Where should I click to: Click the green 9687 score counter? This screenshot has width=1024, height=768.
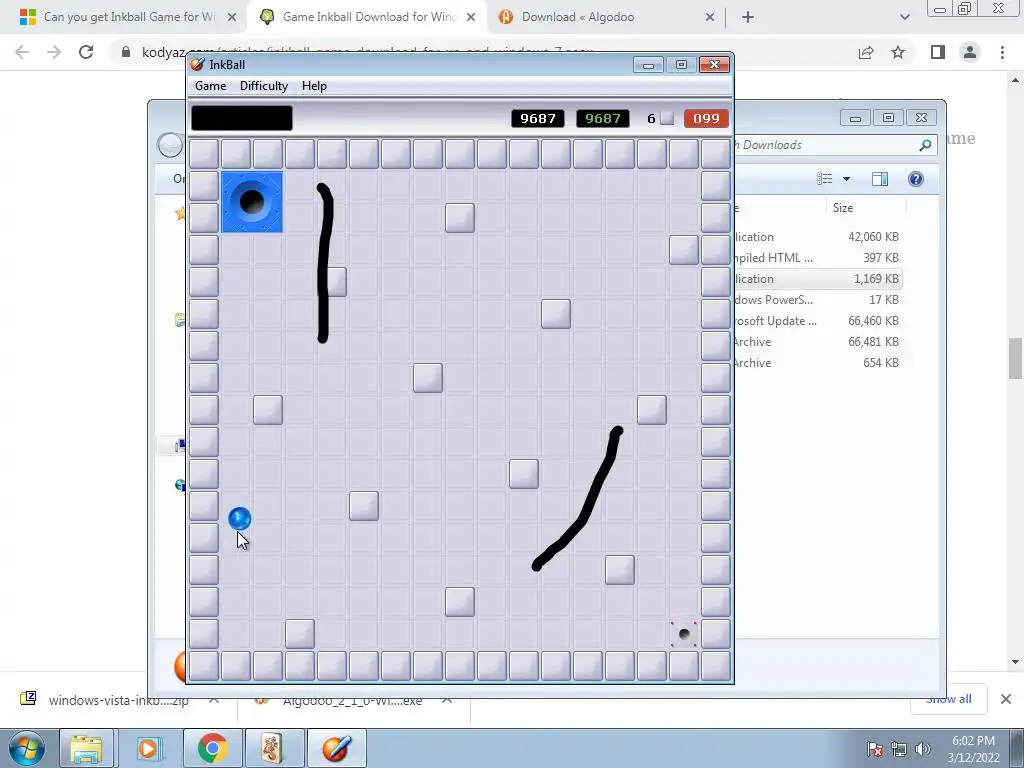click(603, 118)
